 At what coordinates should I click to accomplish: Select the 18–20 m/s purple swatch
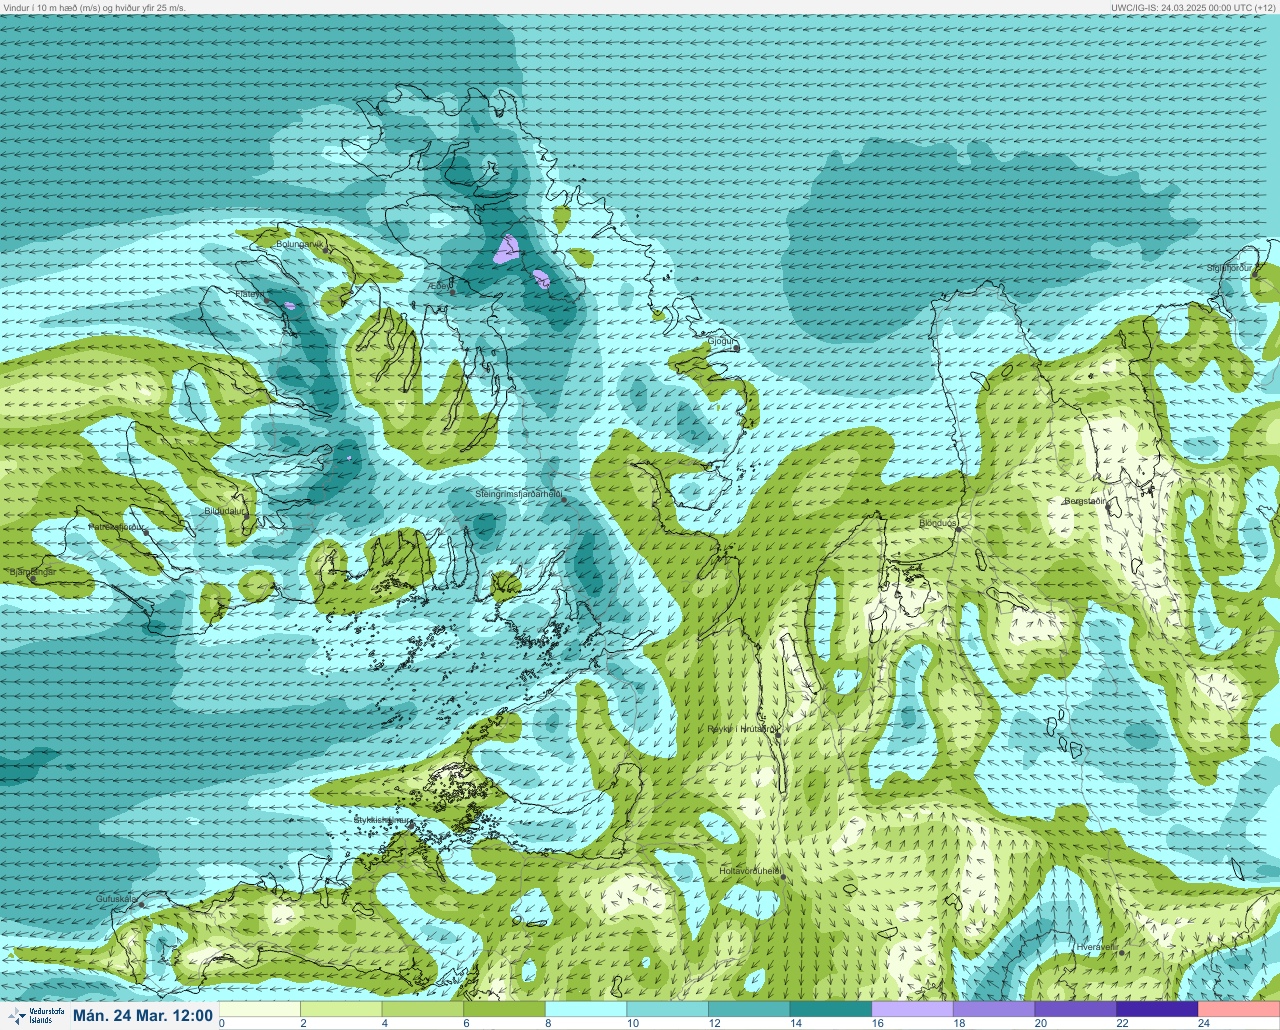(994, 1008)
